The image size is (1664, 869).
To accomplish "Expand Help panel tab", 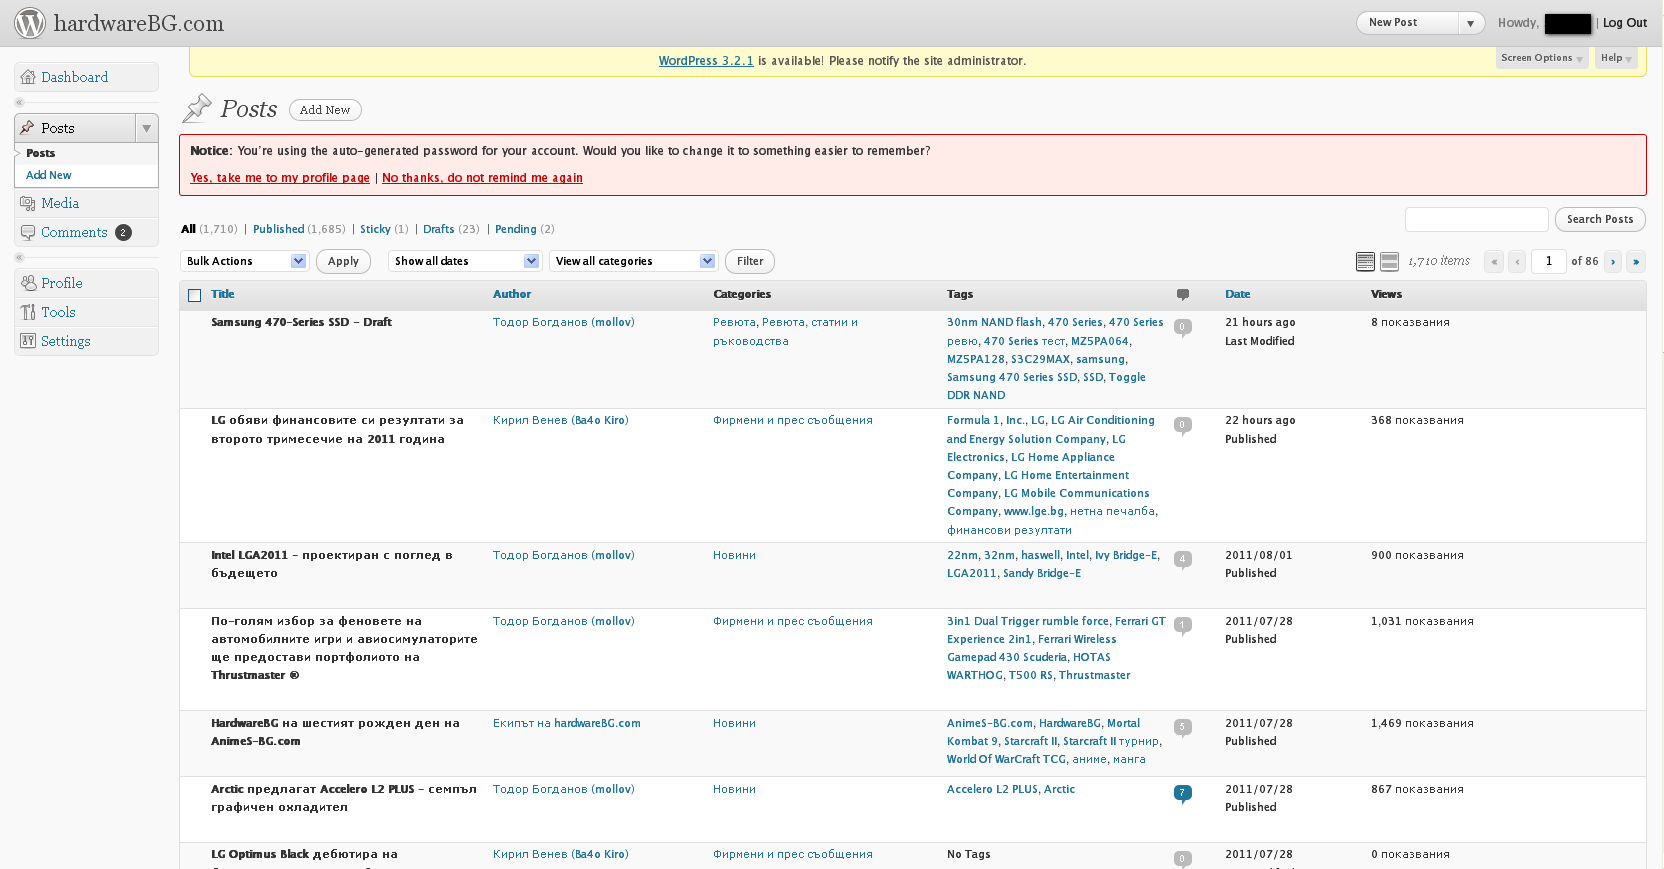I will [x=1616, y=58].
